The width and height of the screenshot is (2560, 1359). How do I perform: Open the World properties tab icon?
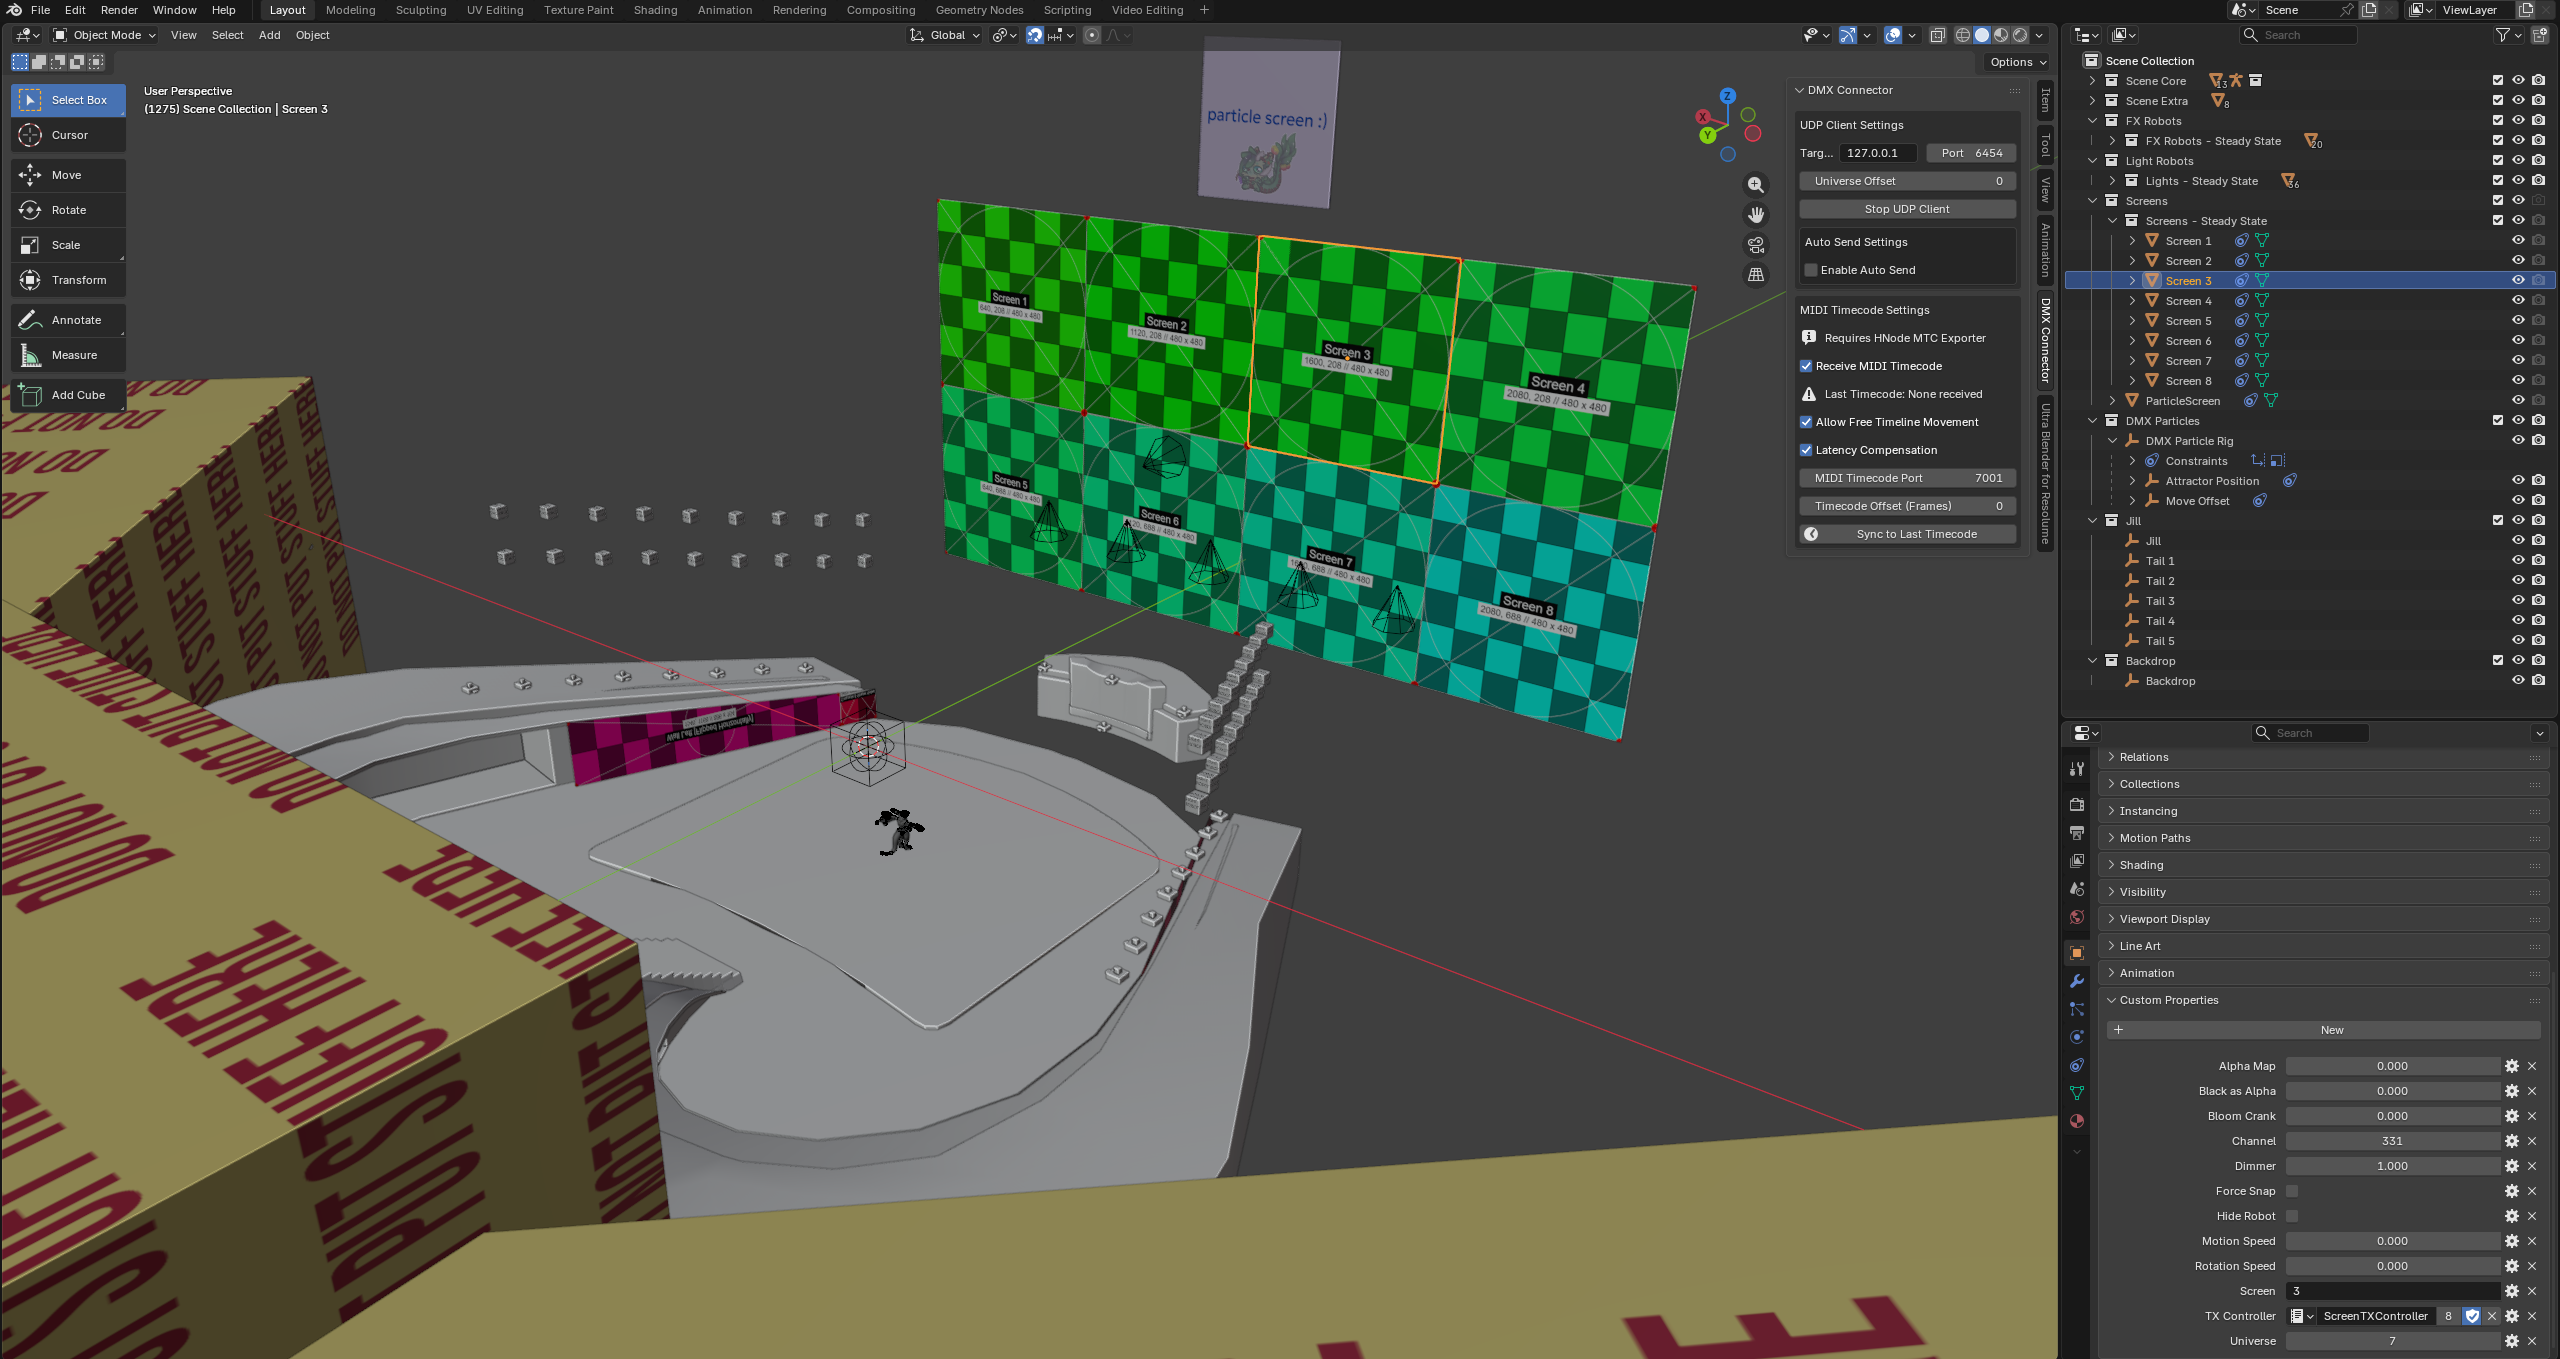(x=2077, y=917)
